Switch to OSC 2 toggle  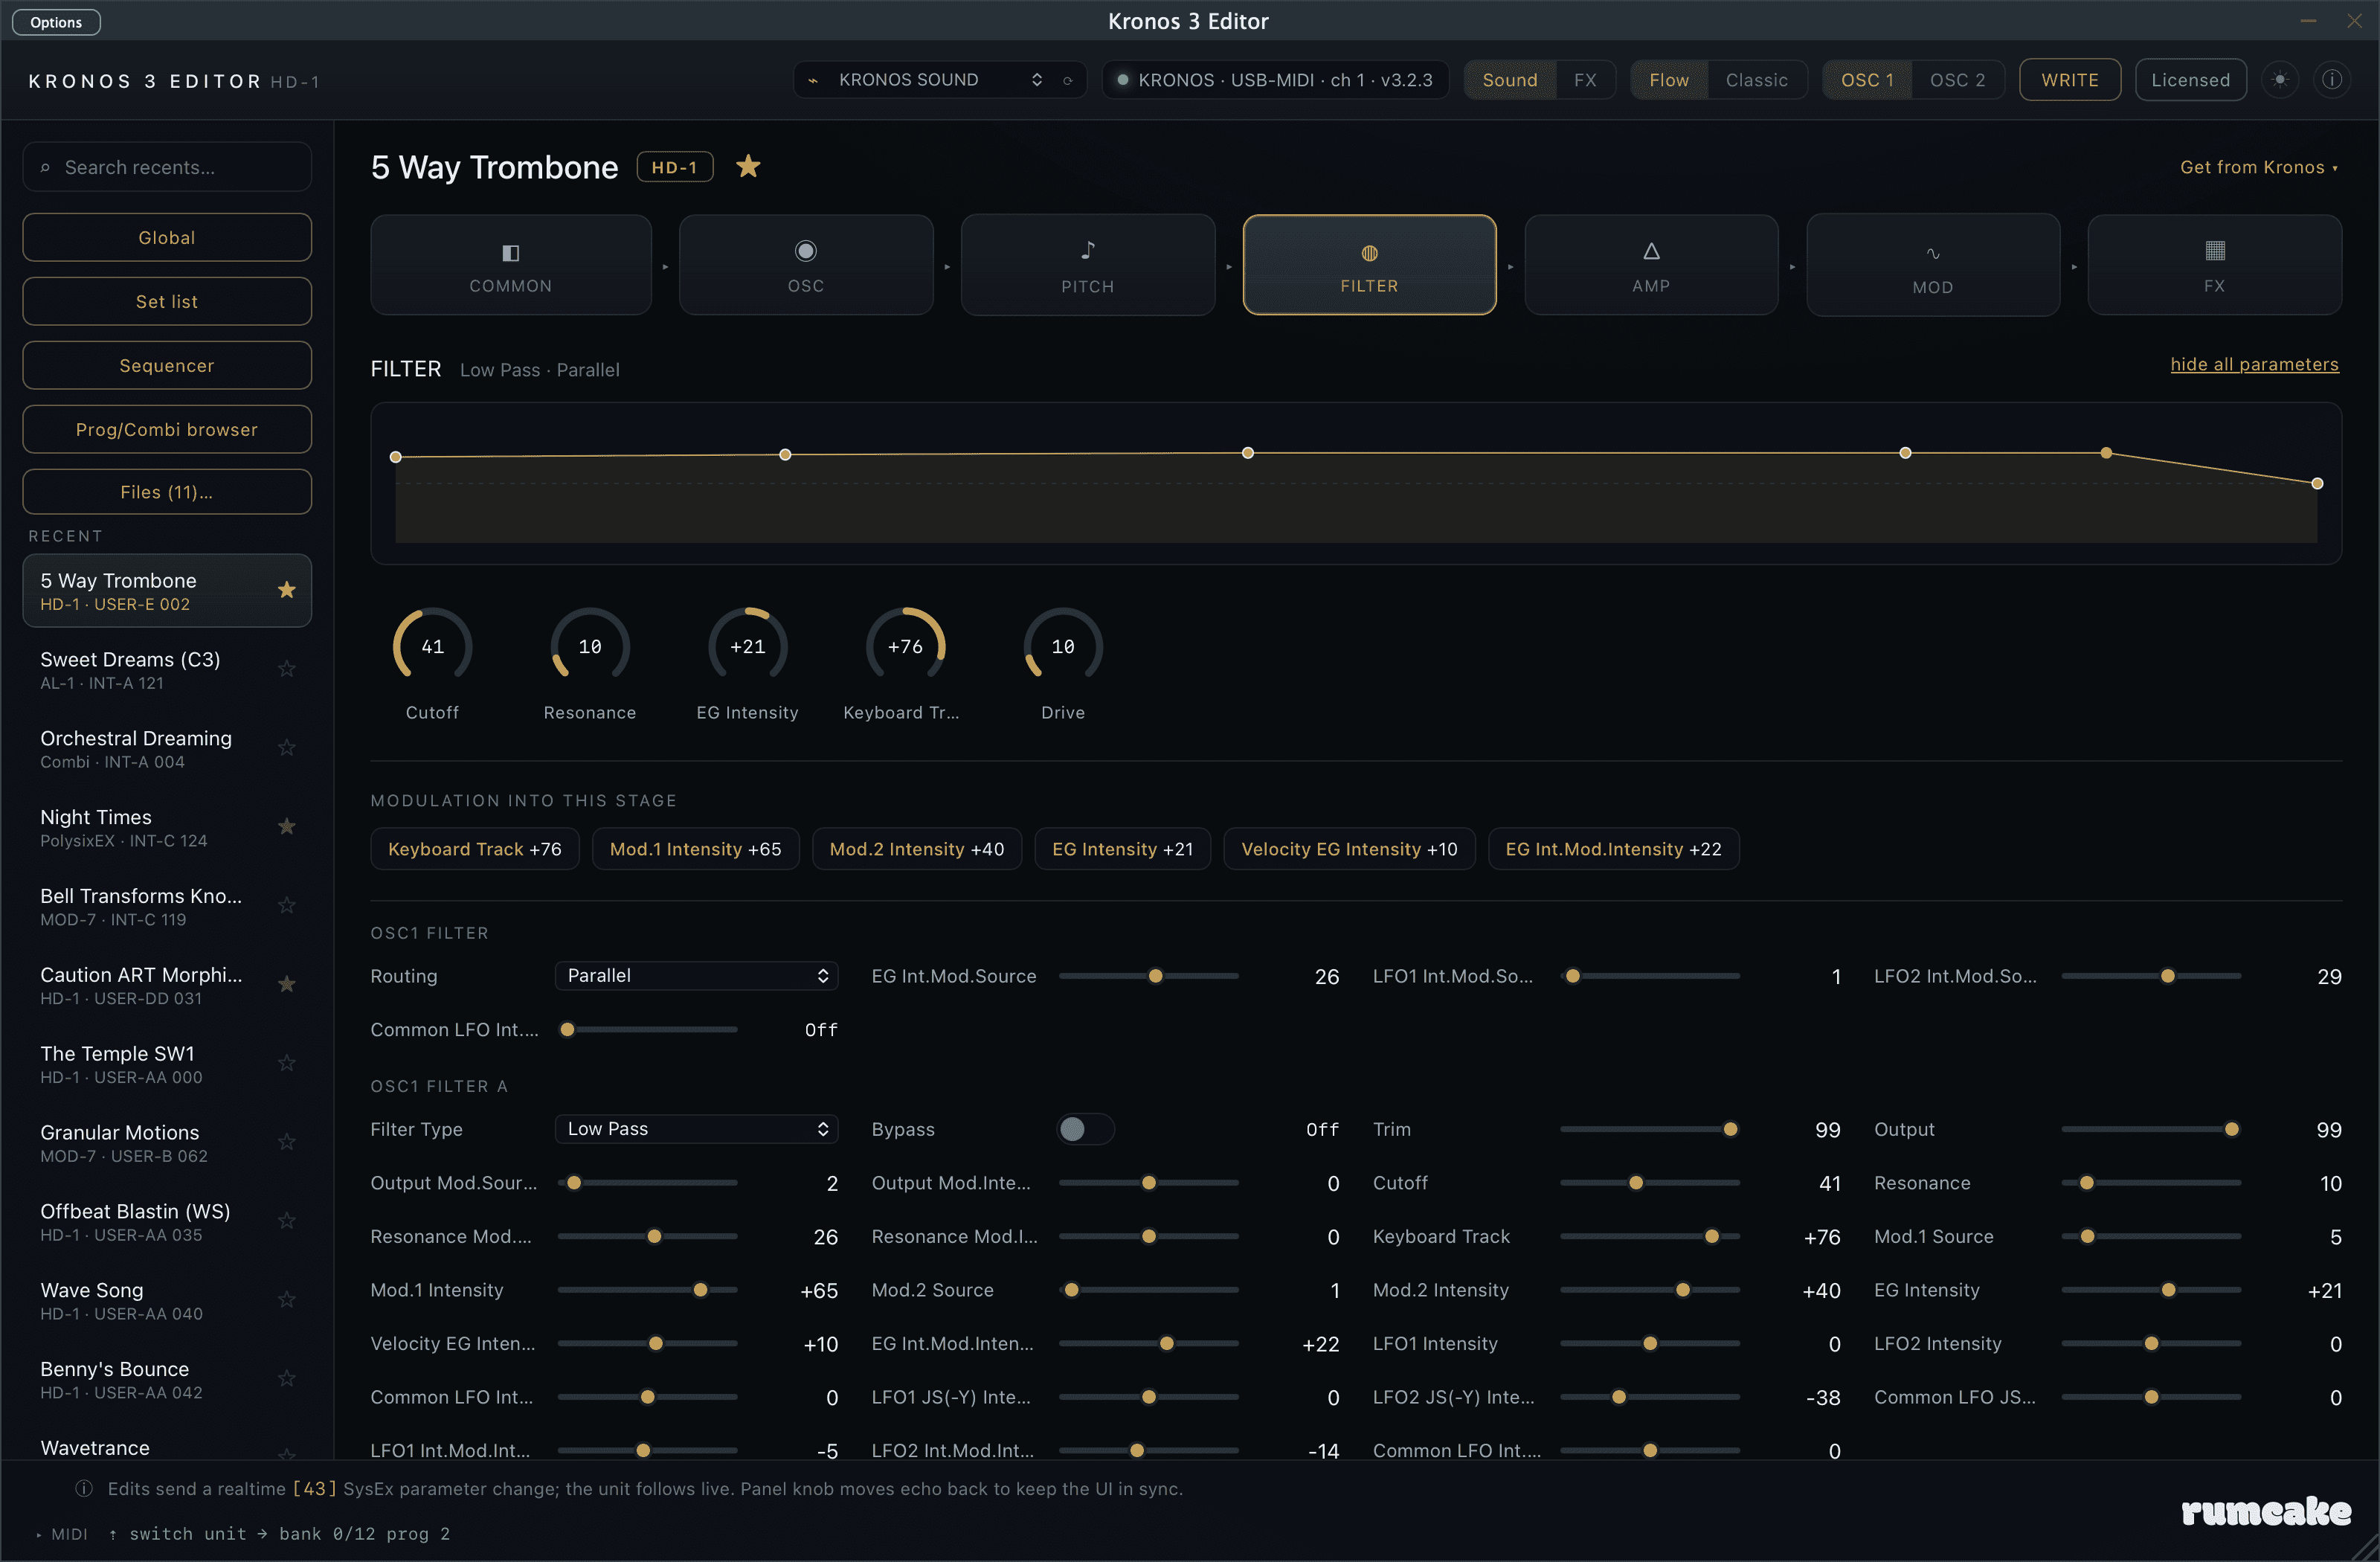point(1957,80)
